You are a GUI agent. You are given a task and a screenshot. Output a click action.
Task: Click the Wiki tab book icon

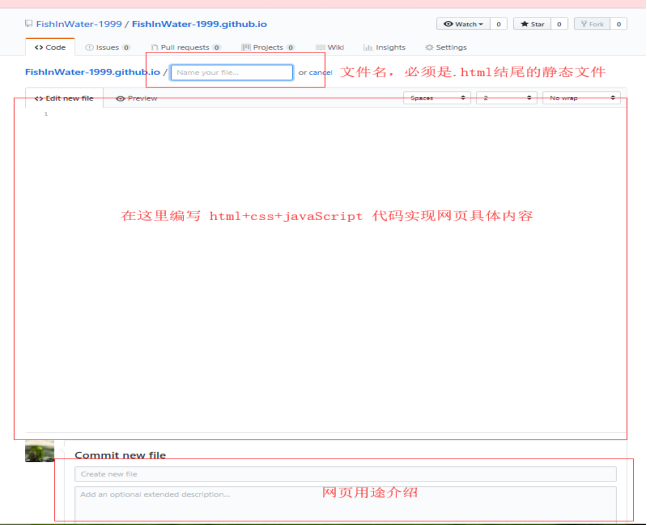(x=320, y=47)
